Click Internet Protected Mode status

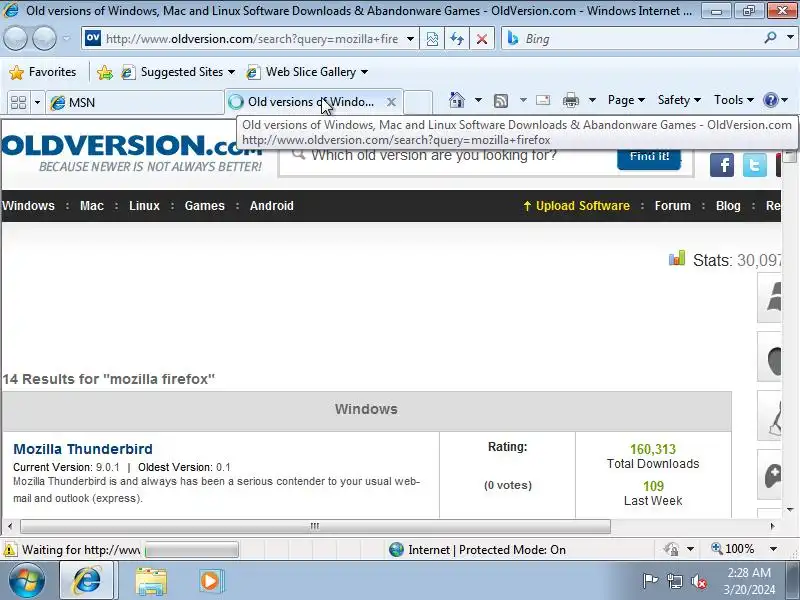[x=477, y=549]
